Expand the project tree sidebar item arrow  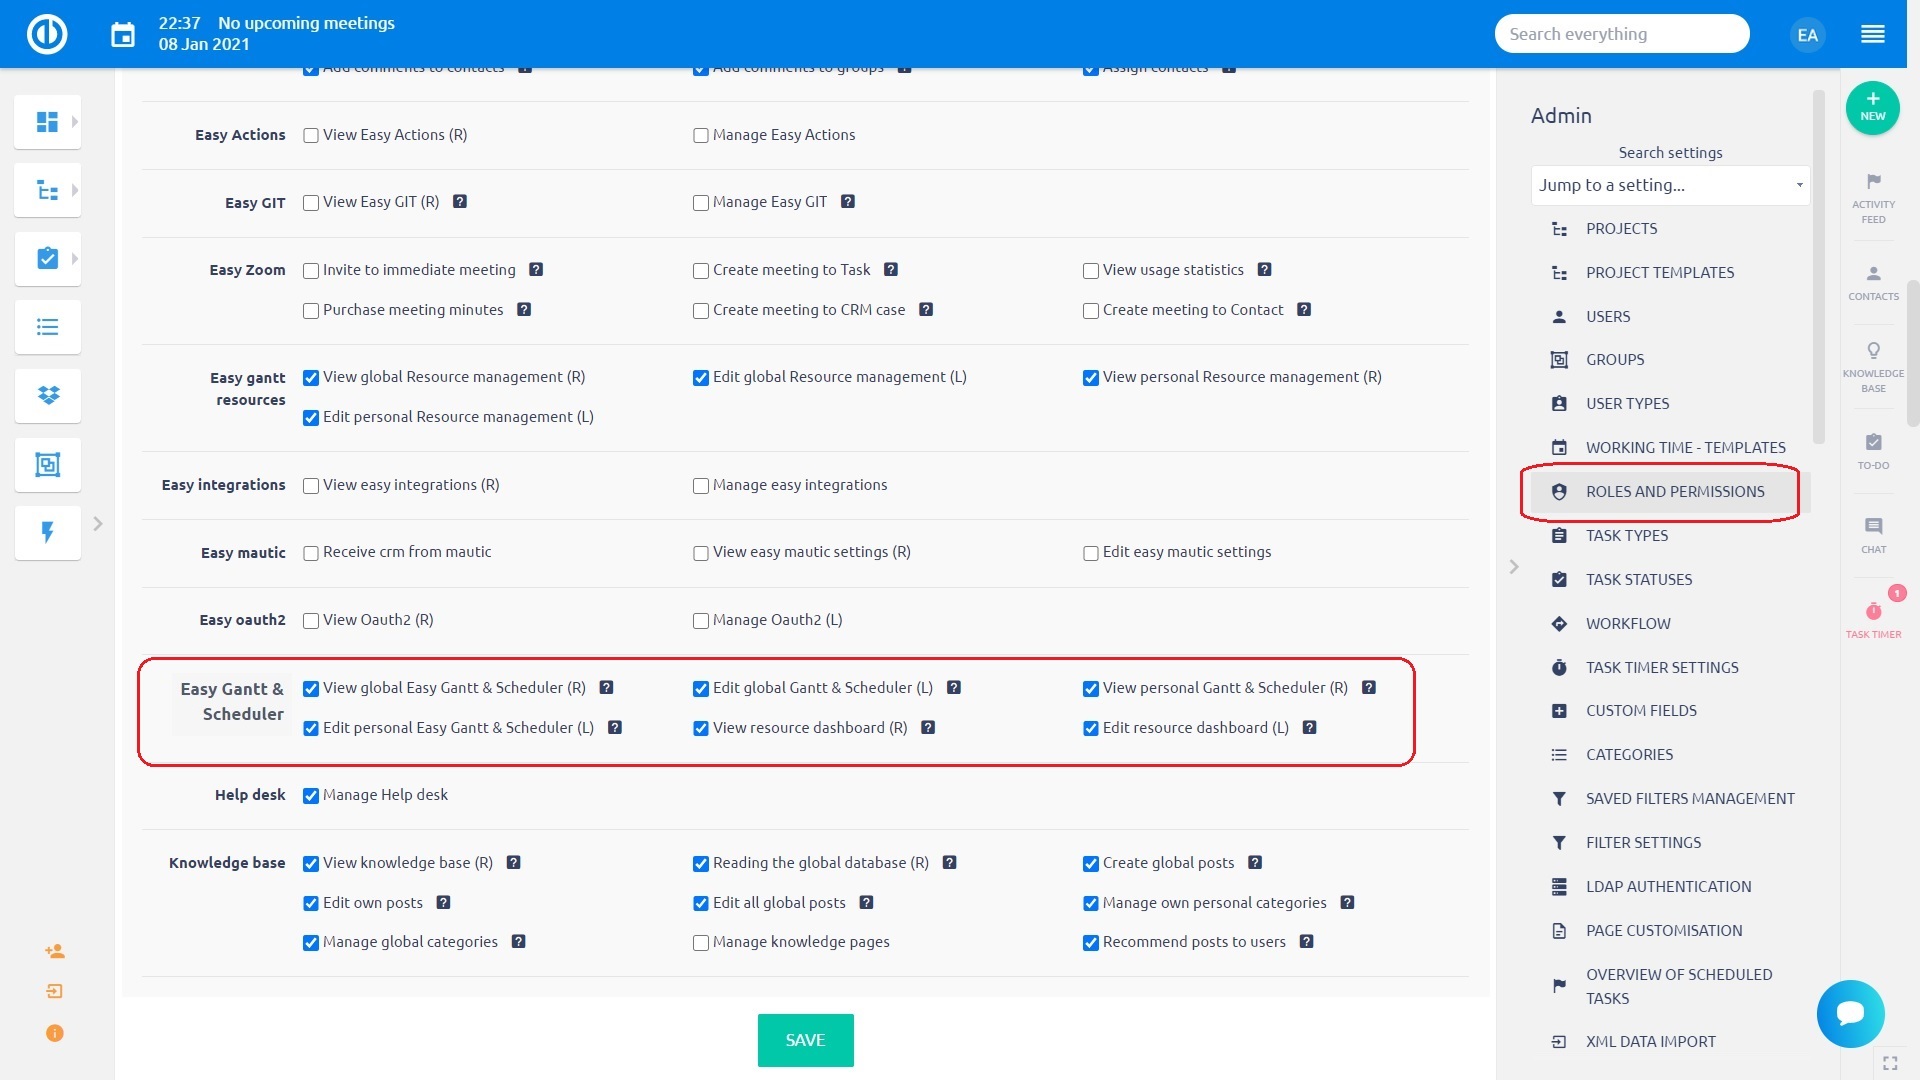pos(75,190)
